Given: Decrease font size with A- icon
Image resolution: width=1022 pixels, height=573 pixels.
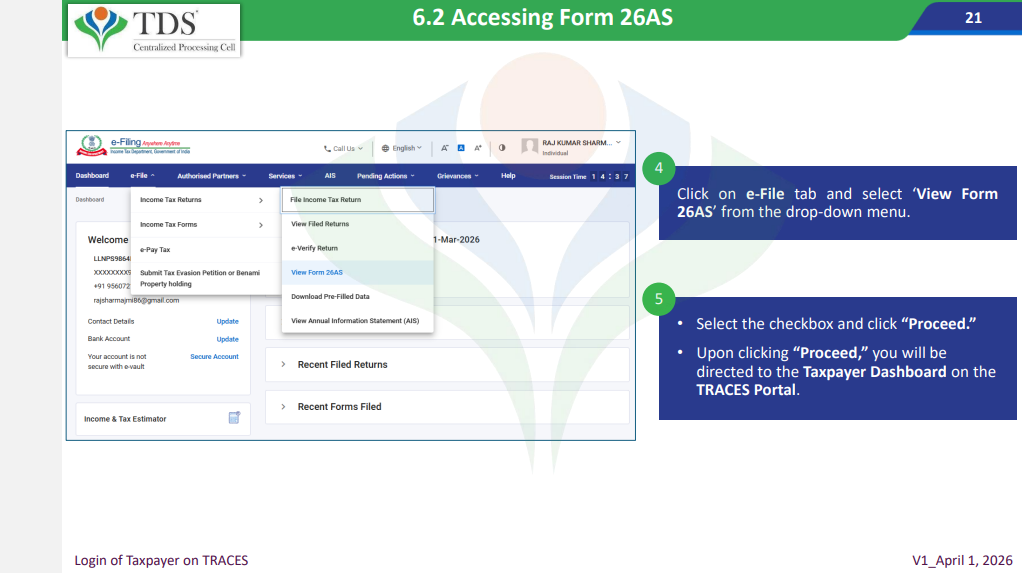Looking at the screenshot, I should click(444, 148).
